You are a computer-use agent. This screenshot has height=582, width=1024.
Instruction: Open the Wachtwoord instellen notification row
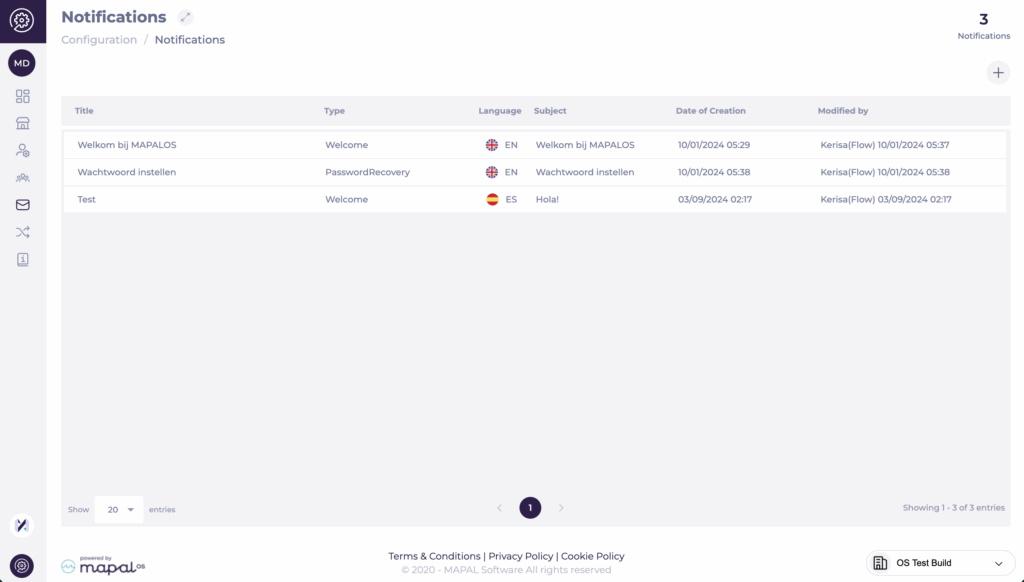click(127, 172)
